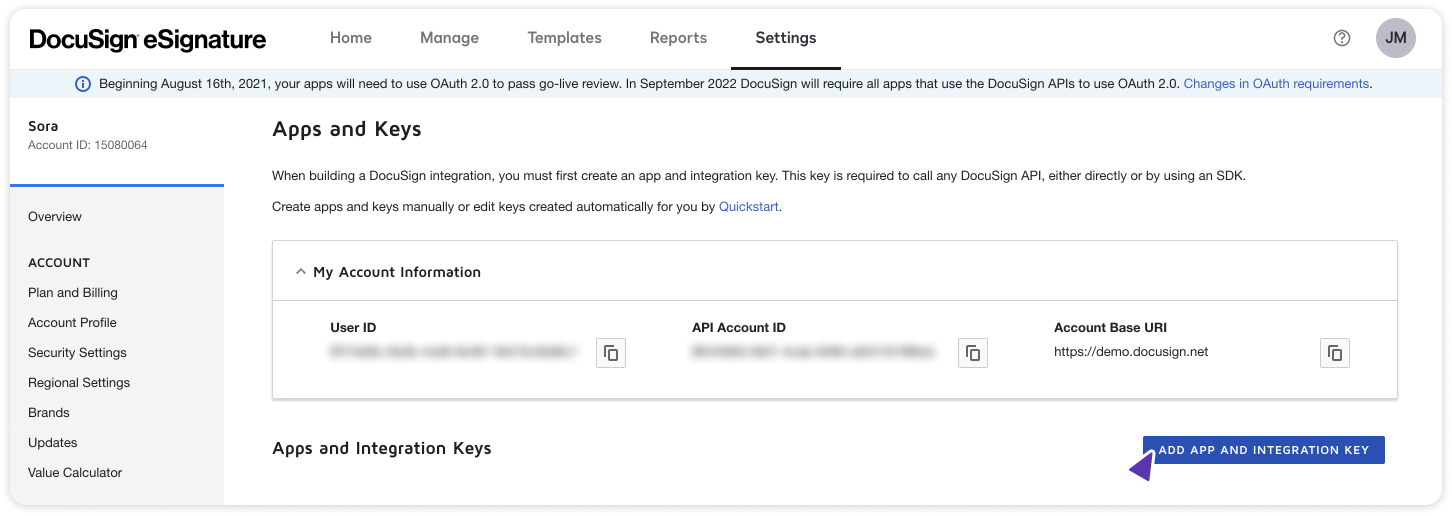Click the Sora account name
Screen dimensions: 1452x516
(43, 126)
